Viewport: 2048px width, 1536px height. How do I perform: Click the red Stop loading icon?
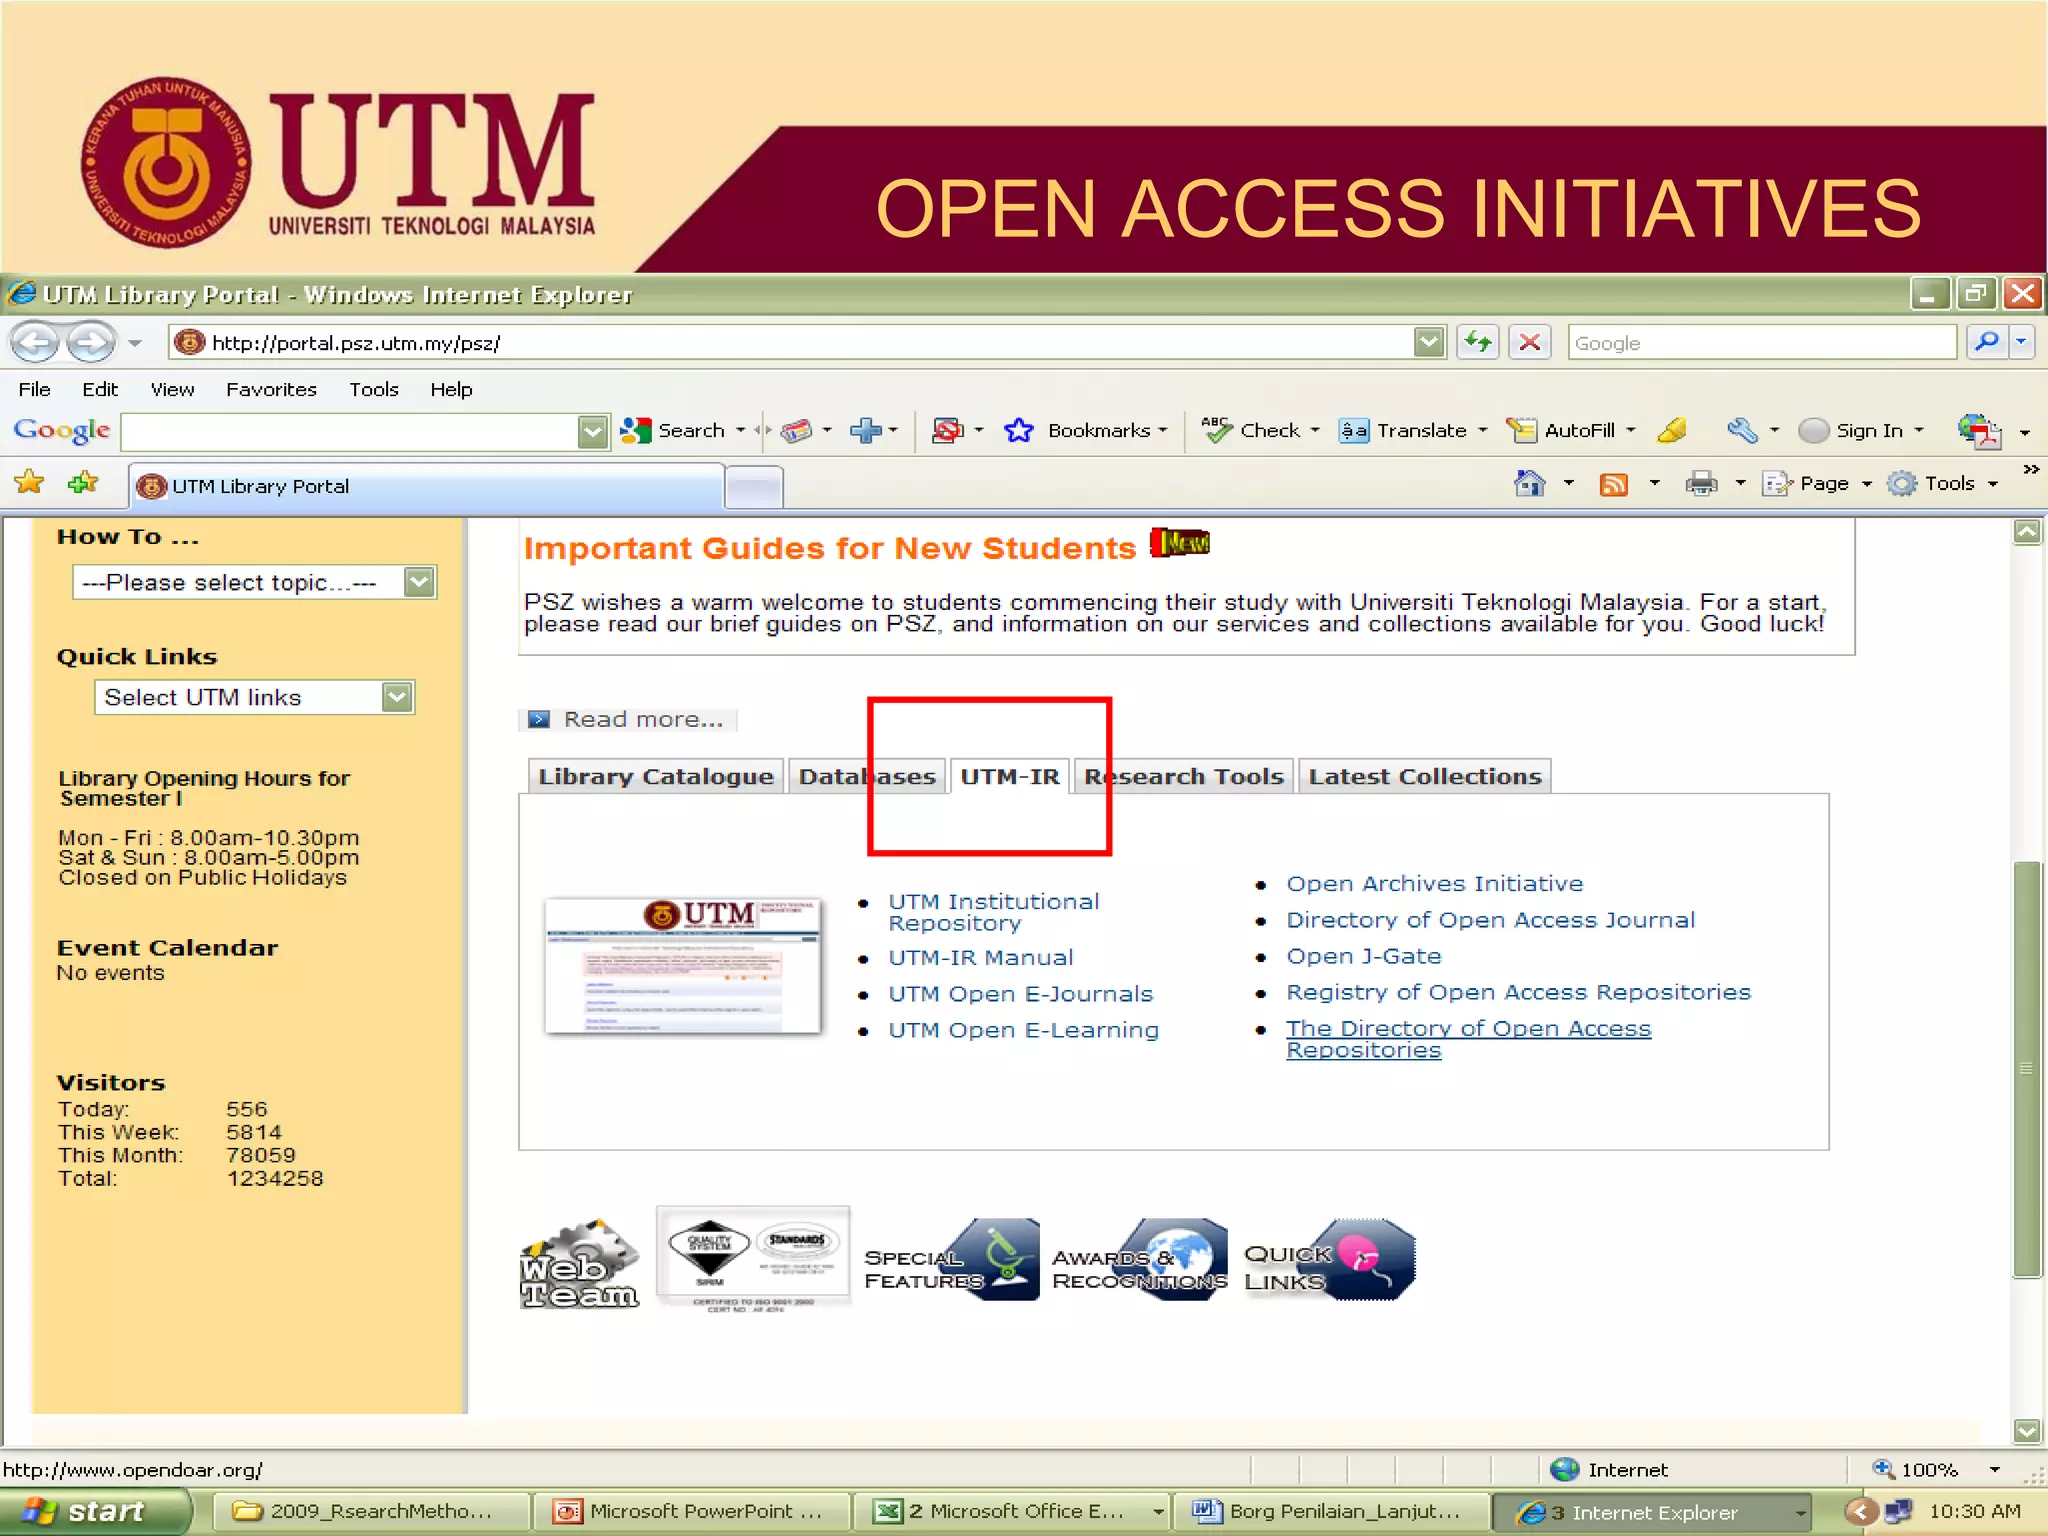[x=1529, y=343]
